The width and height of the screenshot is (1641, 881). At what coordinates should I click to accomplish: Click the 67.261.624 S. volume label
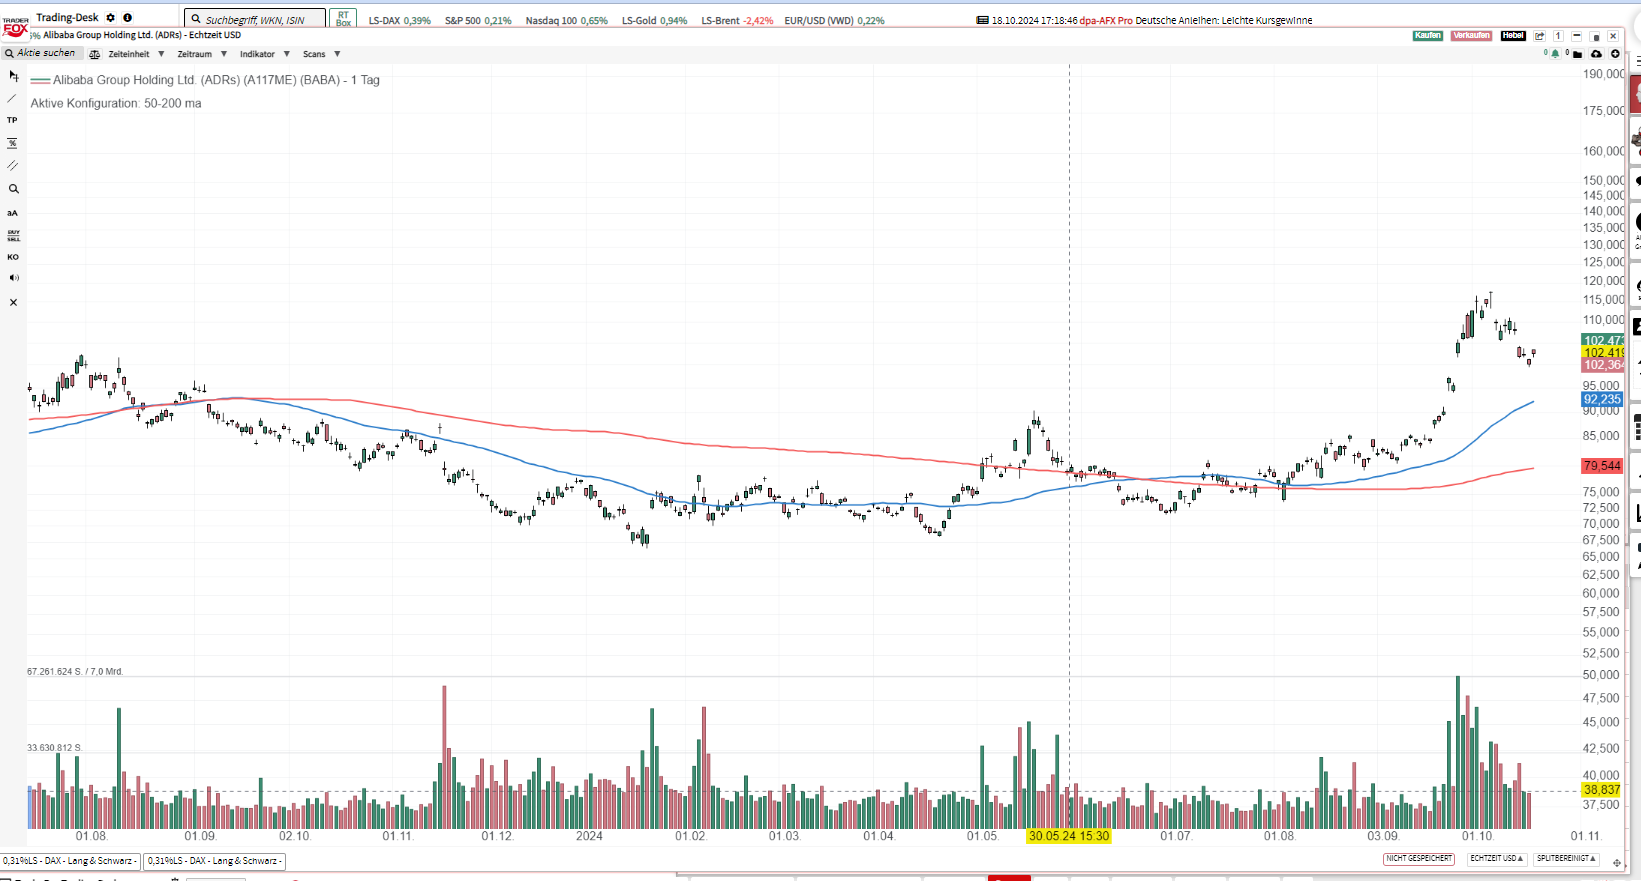pos(75,672)
